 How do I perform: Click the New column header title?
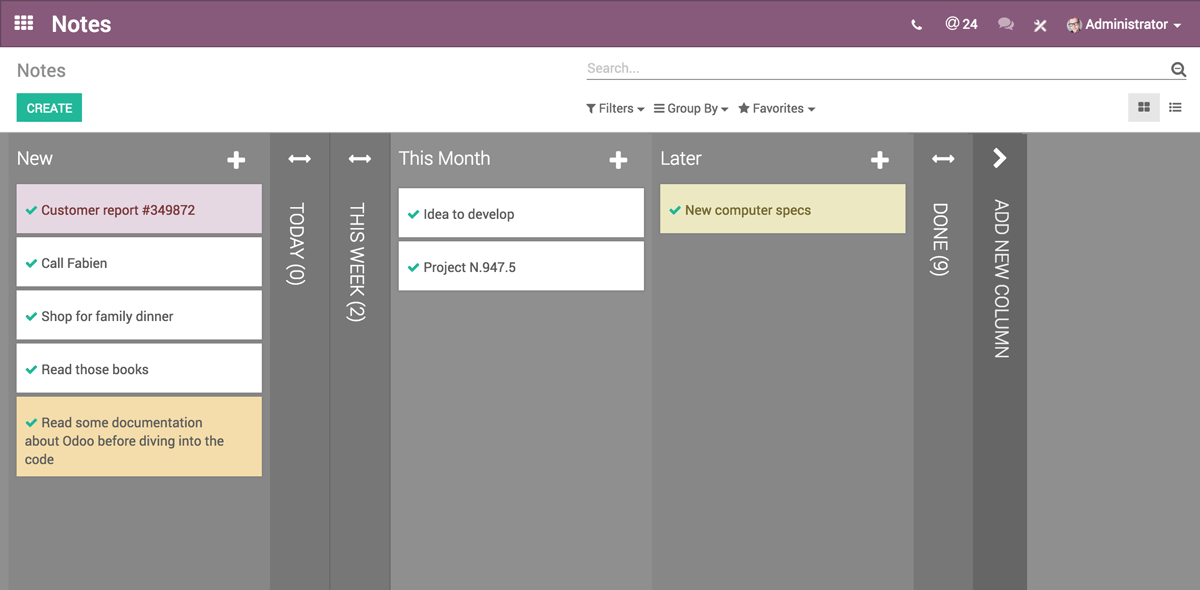coord(35,159)
